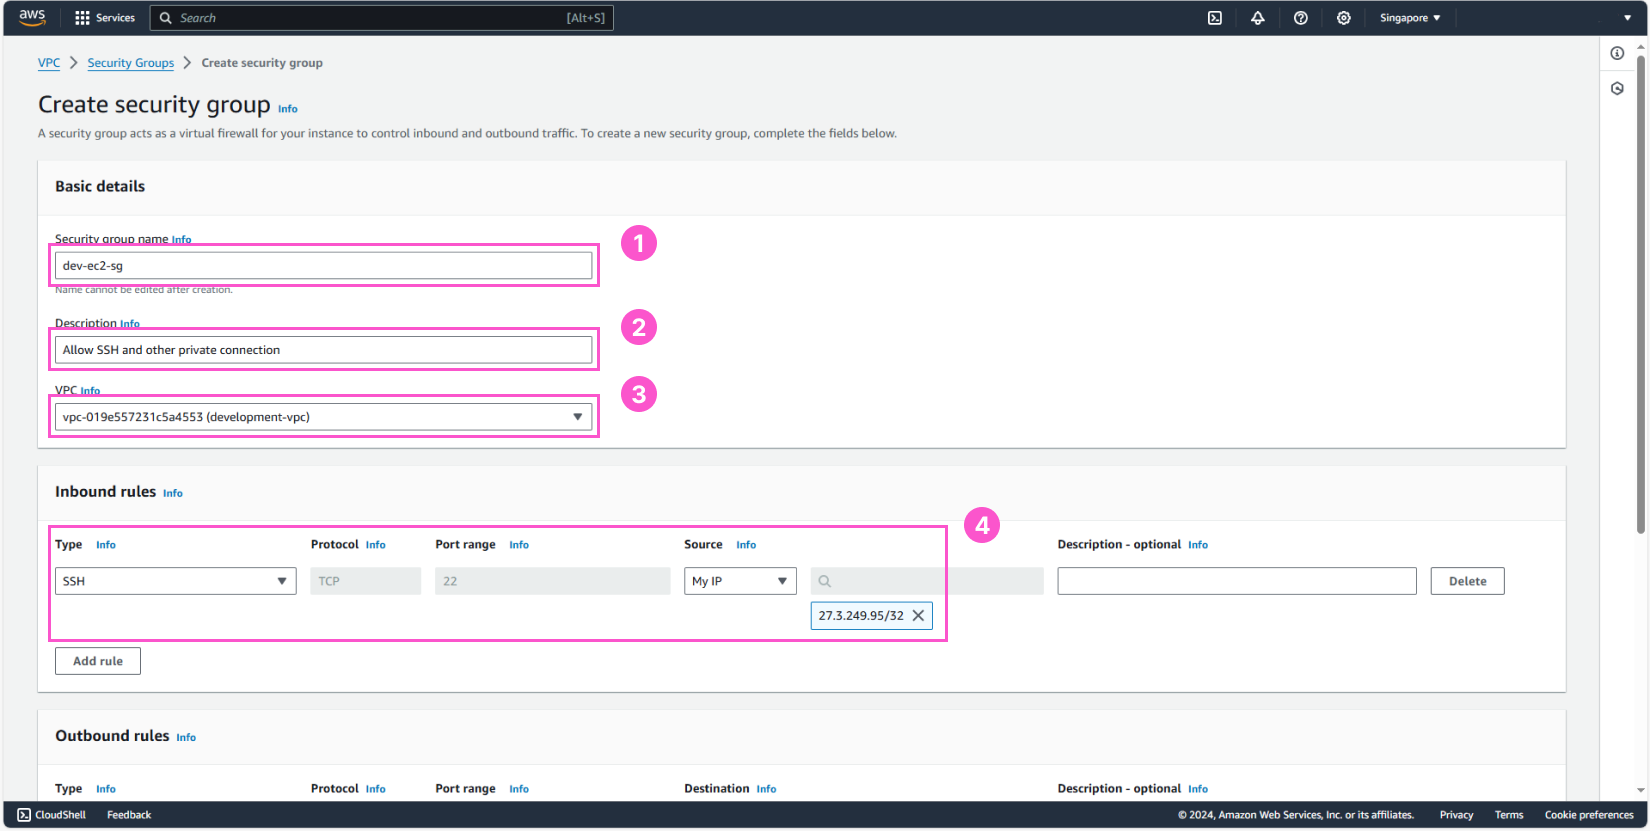Open Info link next to page title
Screen dimensions: 1650x831
[x=288, y=109]
